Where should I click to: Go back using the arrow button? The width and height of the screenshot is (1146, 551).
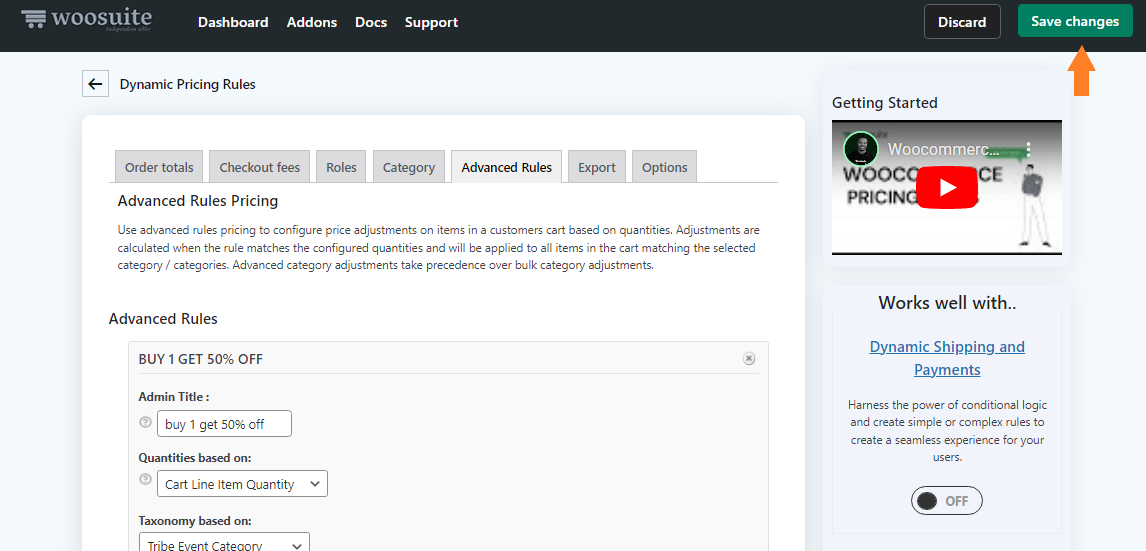click(x=95, y=84)
